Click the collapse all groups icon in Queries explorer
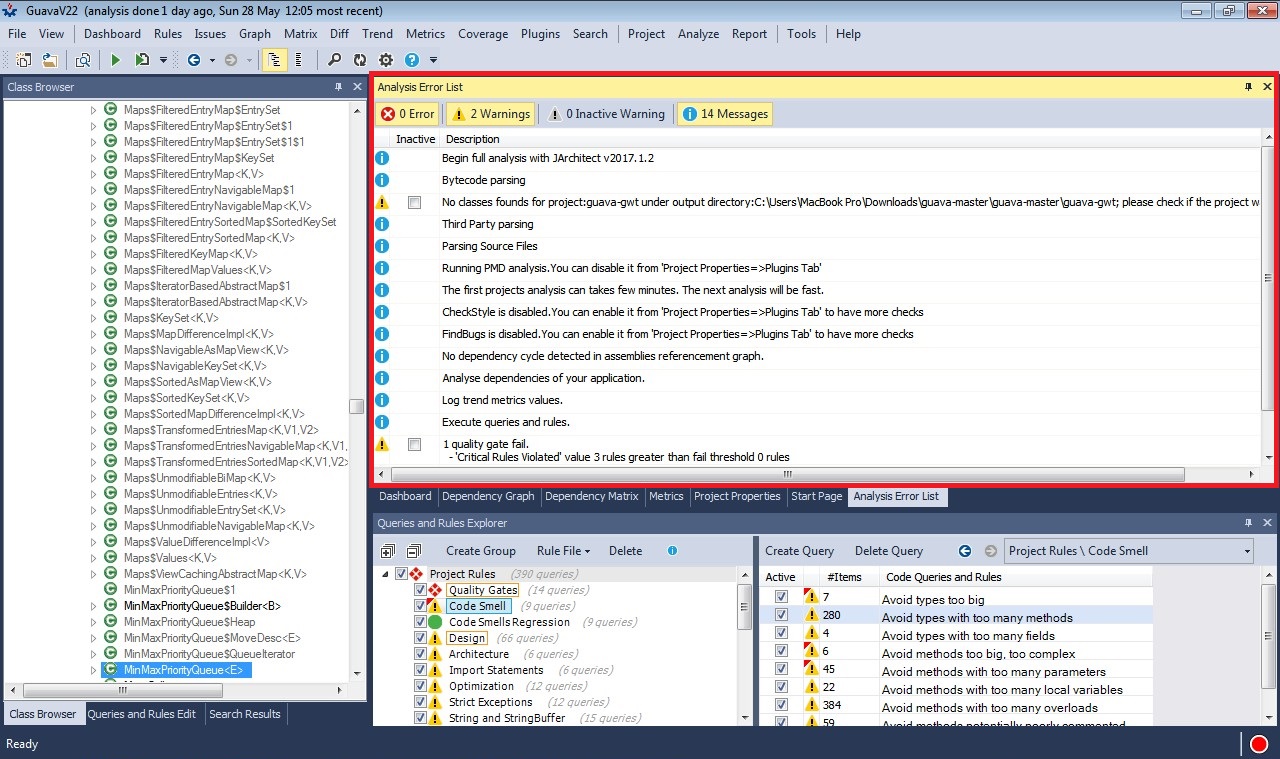The image size is (1280, 759). click(x=413, y=551)
